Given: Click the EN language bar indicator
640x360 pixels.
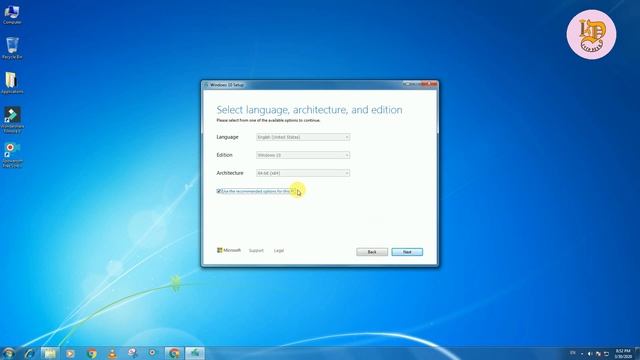Looking at the screenshot, I should [573, 353].
